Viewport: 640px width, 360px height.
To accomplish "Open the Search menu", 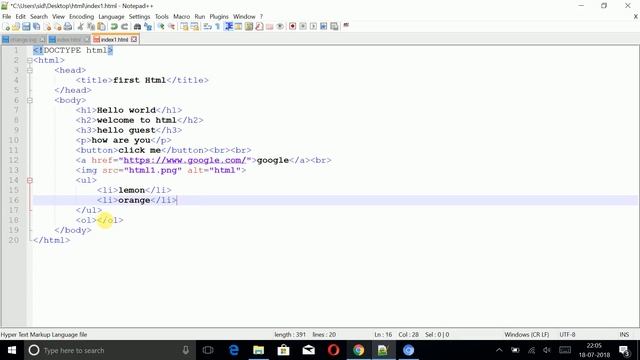I will 39,16.
